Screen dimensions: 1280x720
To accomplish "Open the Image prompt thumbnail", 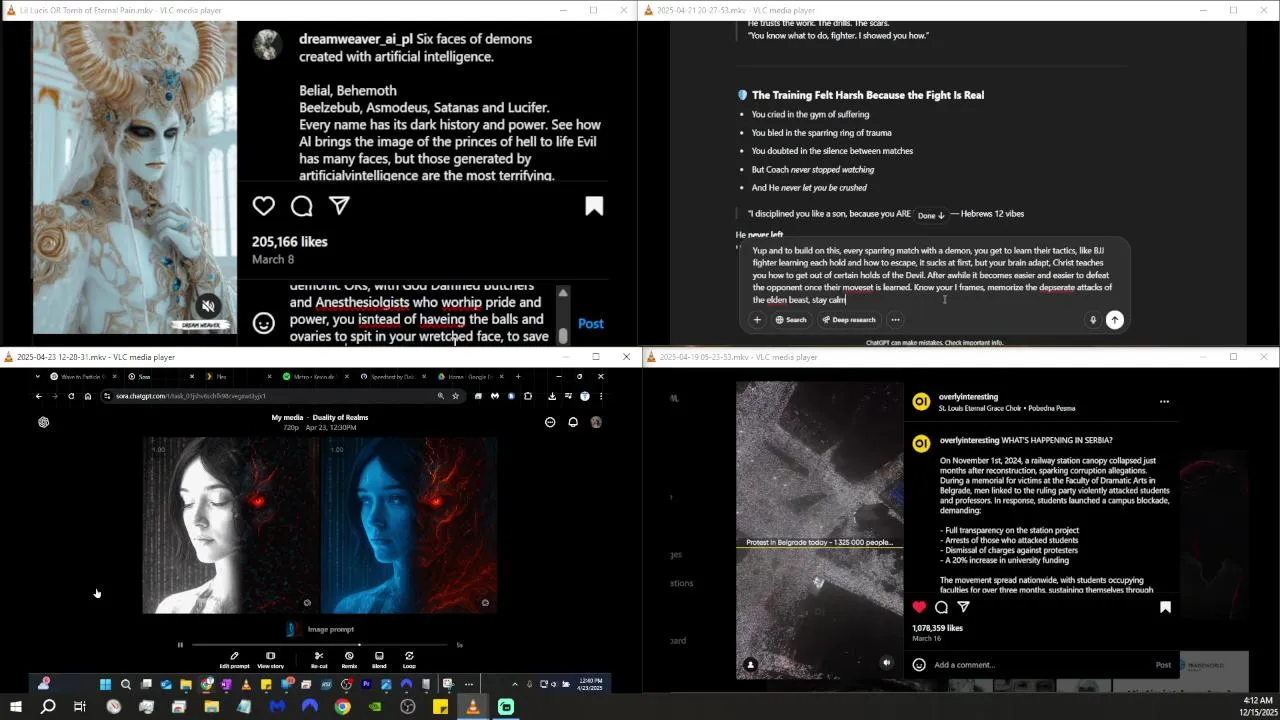I will click(x=292, y=629).
